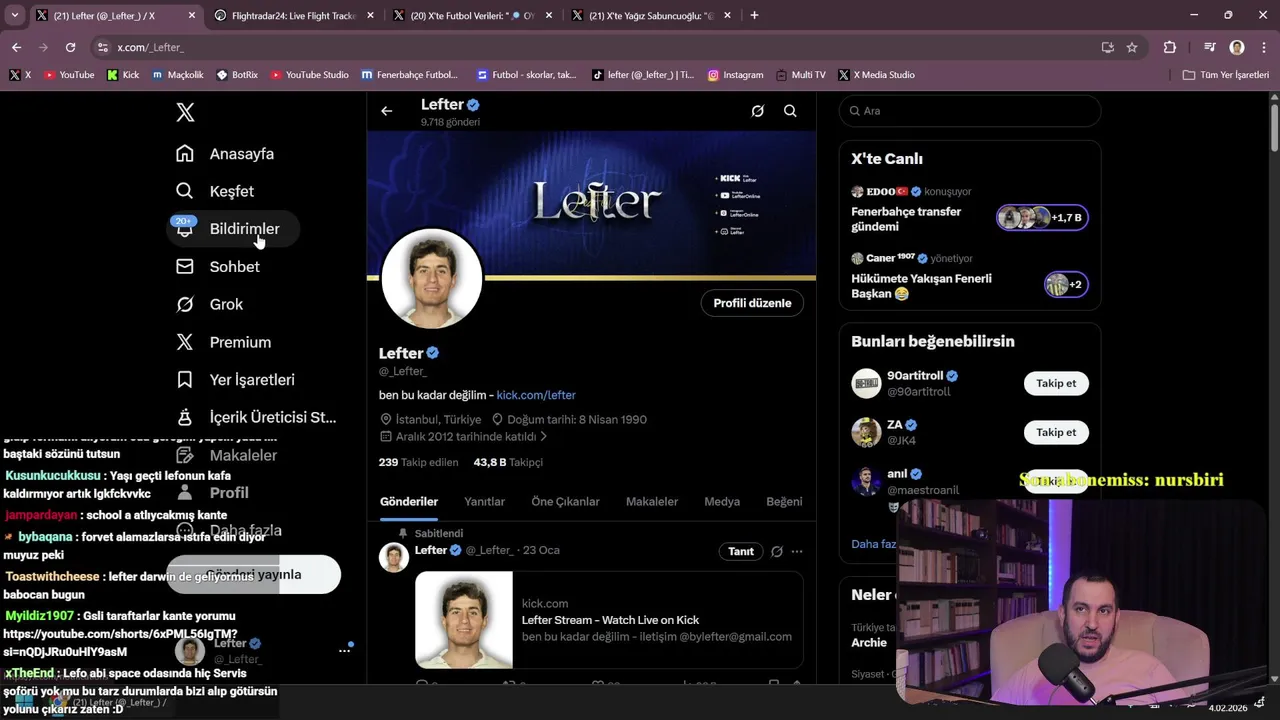Open Instagram bookmark
The width and height of the screenshot is (1280, 720).
coord(736,75)
